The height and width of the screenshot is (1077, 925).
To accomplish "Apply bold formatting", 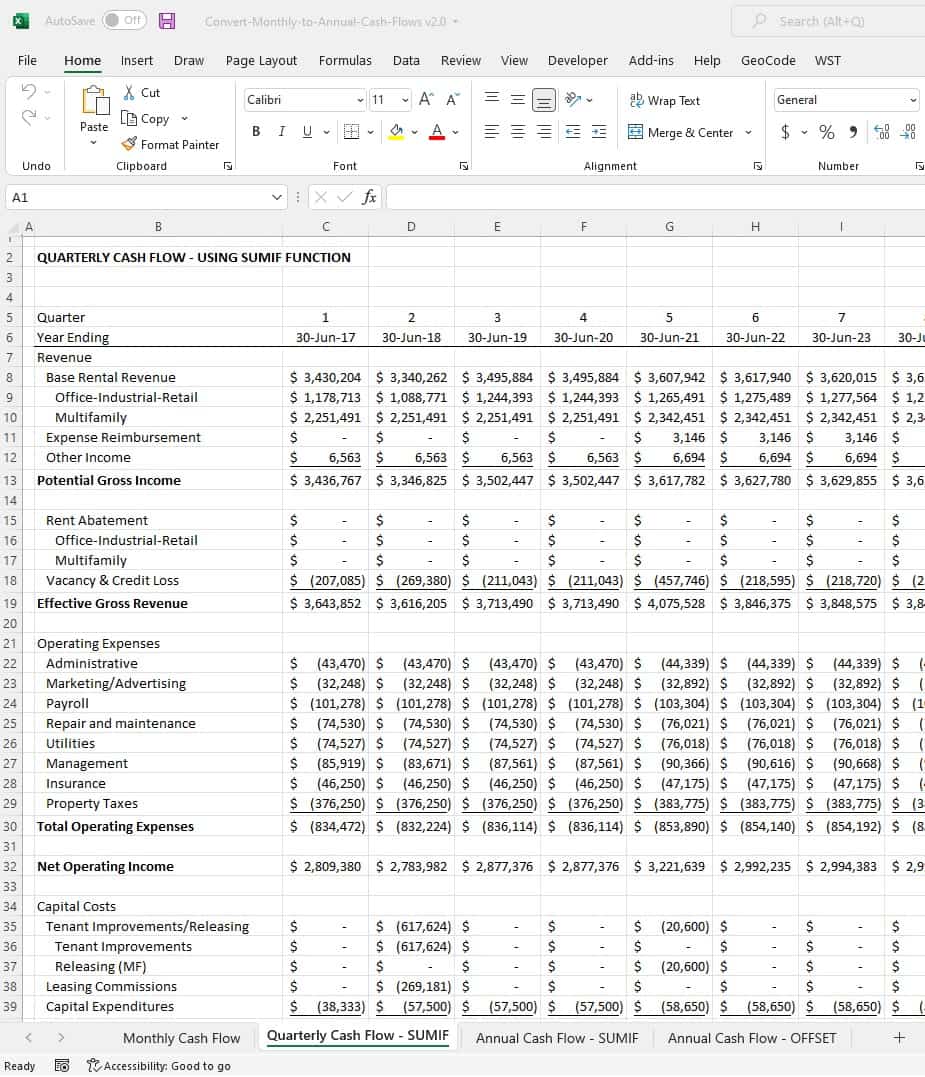I will pyautogui.click(x=256, y=132).
